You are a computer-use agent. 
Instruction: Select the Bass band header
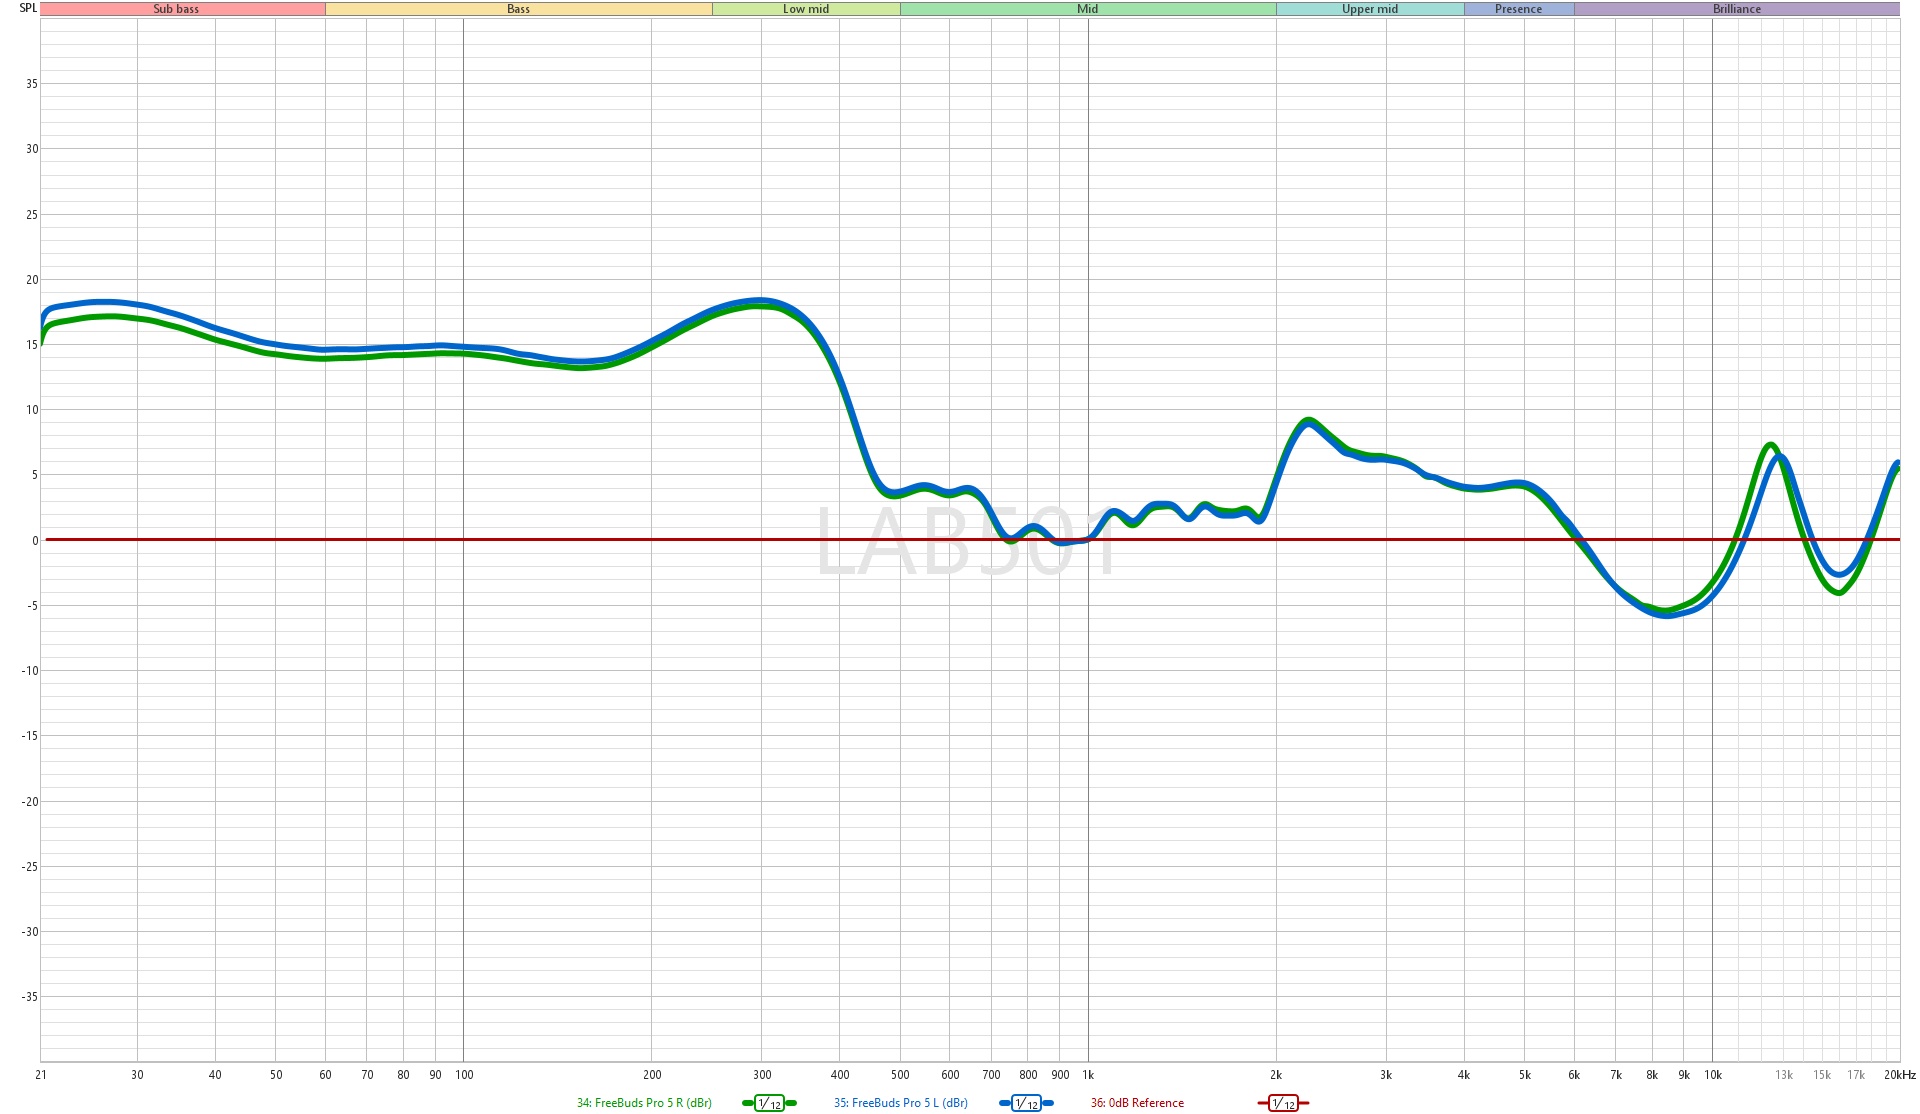pos(518,9)
